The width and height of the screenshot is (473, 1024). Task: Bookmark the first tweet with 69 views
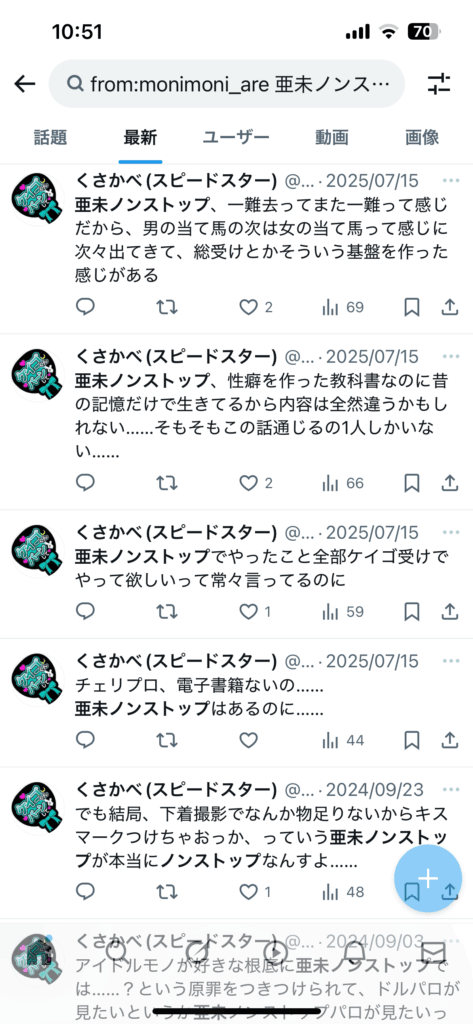[412, 307]
